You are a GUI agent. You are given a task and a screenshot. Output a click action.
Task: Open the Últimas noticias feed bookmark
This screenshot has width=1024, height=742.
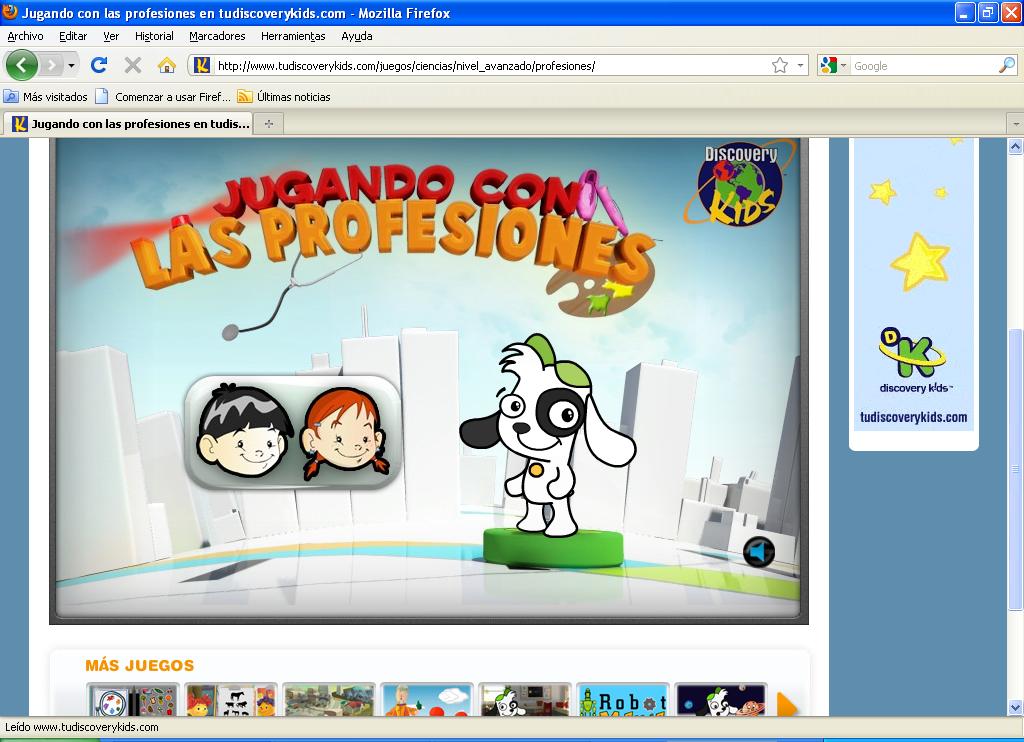point(284,97)
